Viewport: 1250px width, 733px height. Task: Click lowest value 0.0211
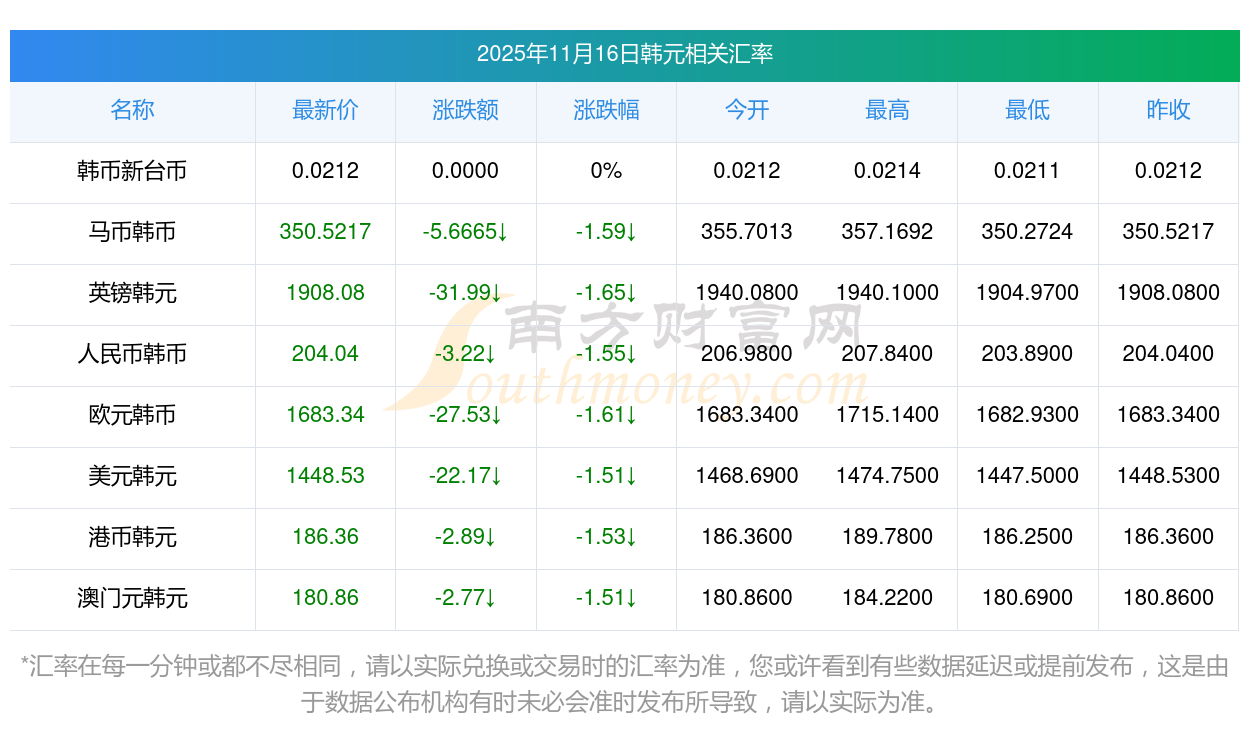(x=1028, y=171)
